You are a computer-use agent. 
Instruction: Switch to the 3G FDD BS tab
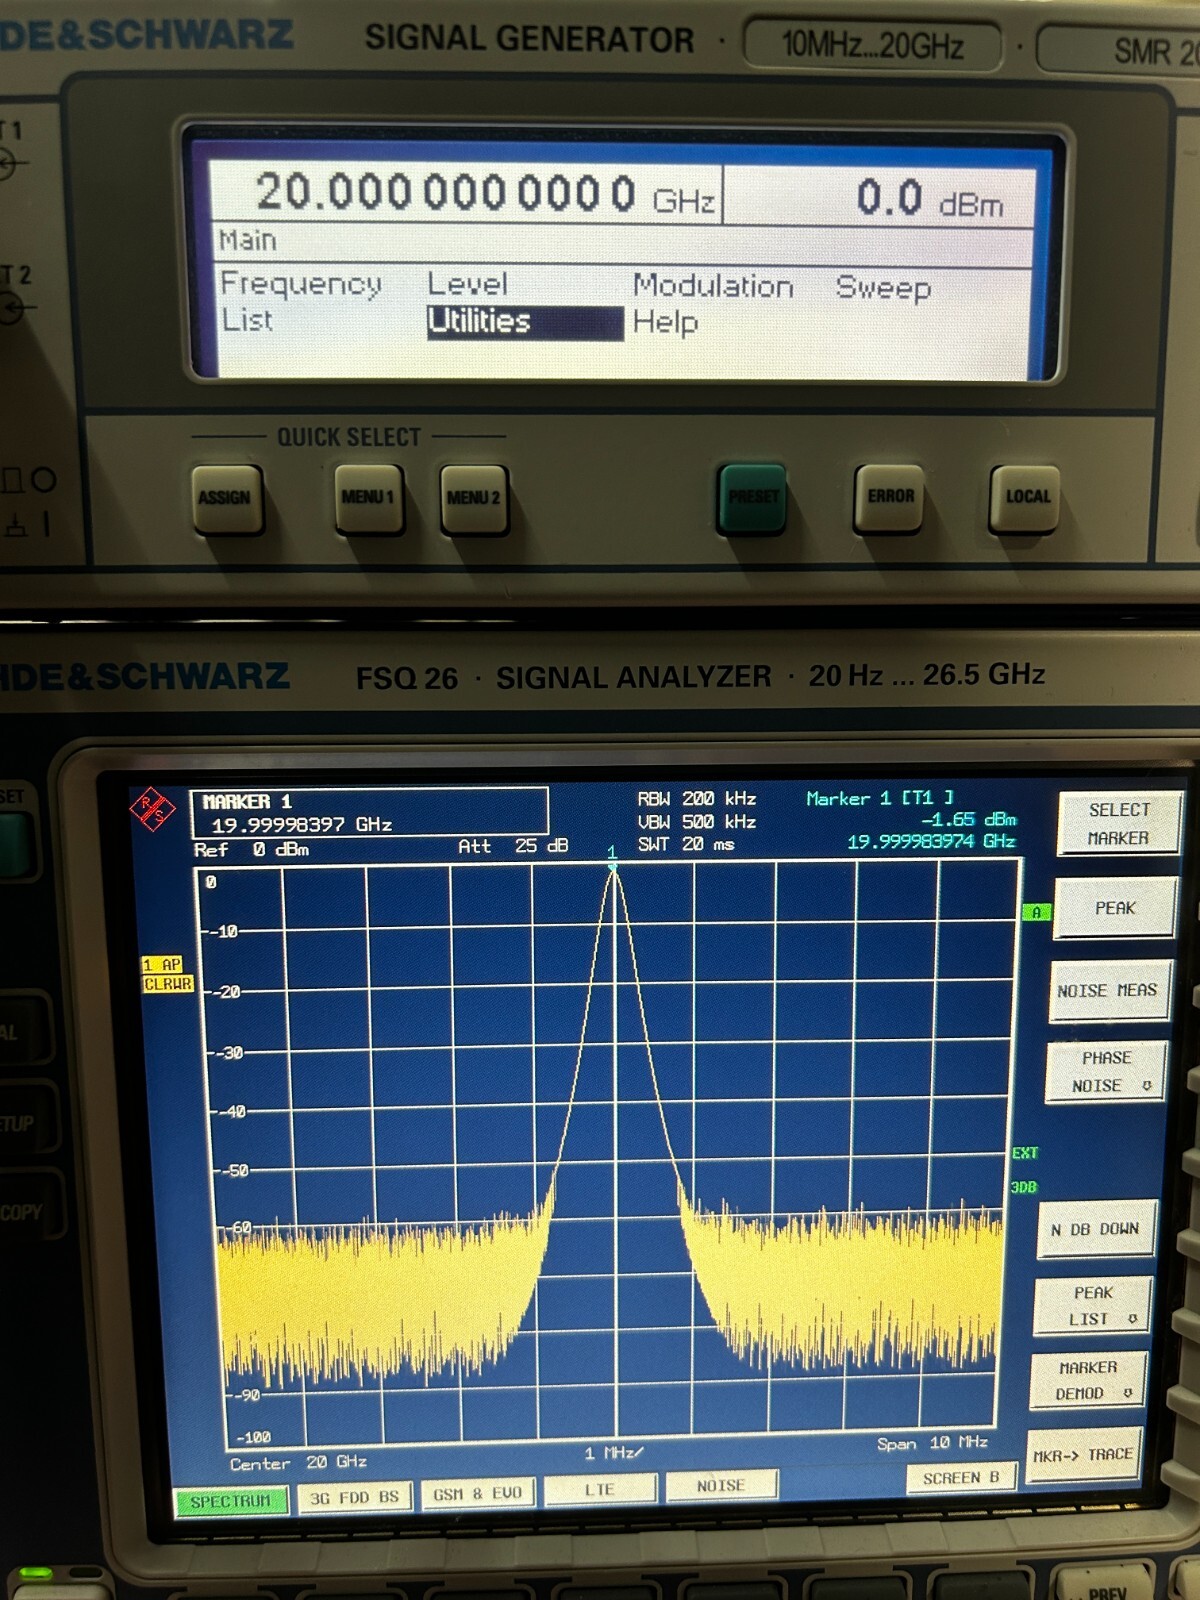[x=354, y=1498]
